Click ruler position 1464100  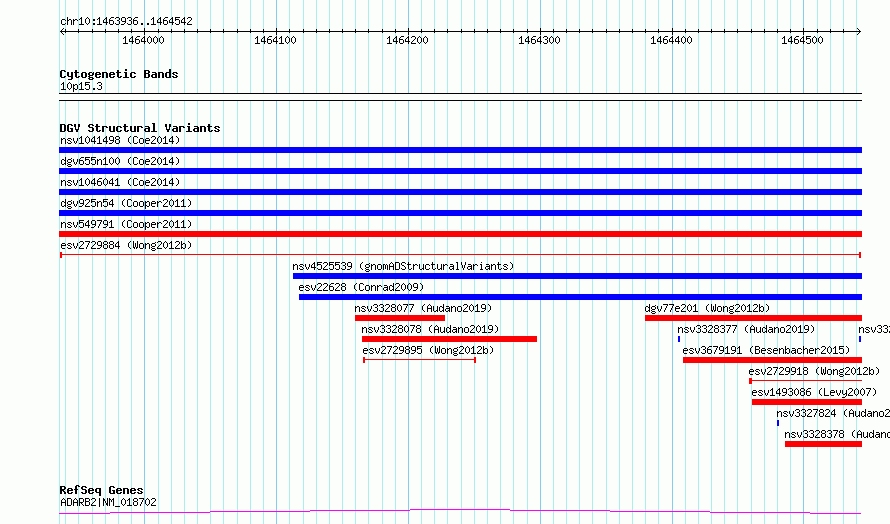pyautogui.click(x=275, y=41)
